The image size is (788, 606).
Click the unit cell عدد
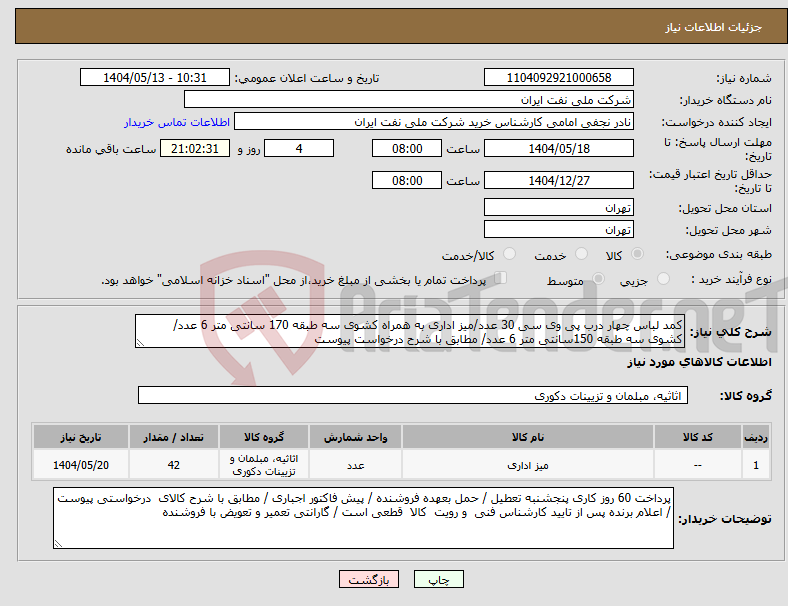pyautogui.click(x=355, y=465)
